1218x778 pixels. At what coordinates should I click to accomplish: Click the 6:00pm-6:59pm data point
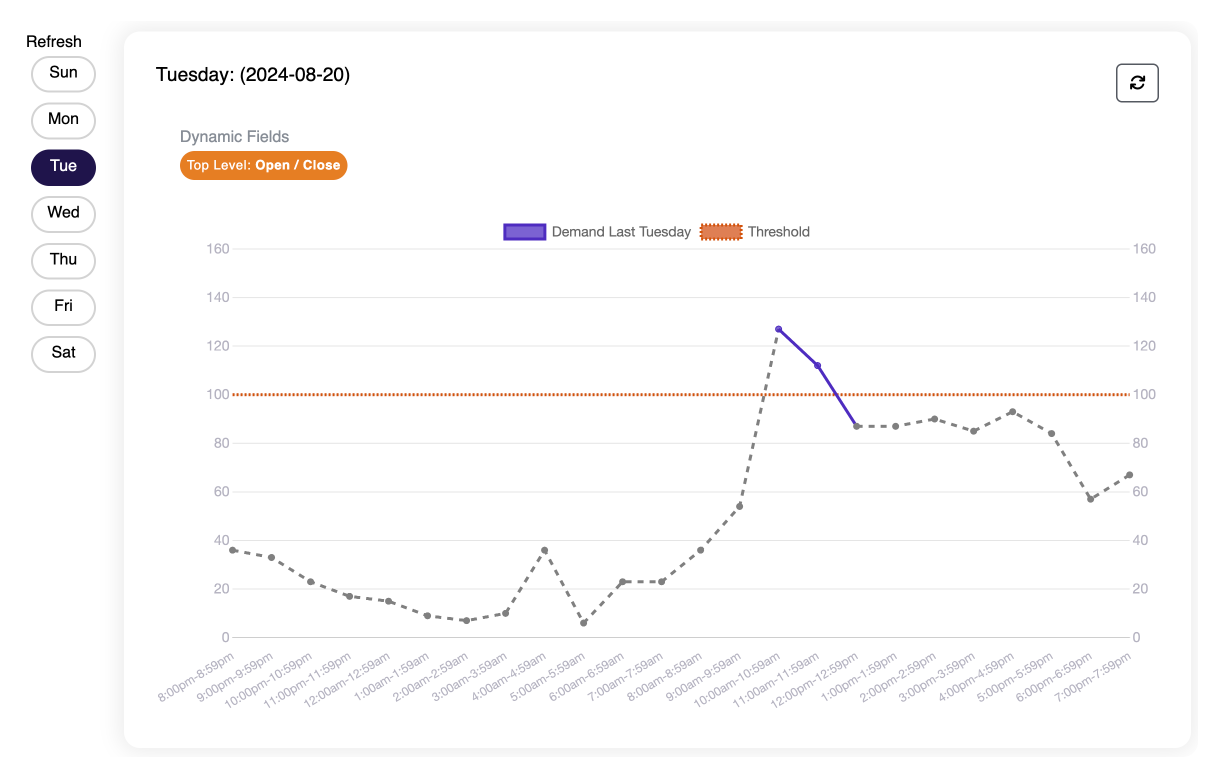pyautogui.click(x=1090, y=498)
